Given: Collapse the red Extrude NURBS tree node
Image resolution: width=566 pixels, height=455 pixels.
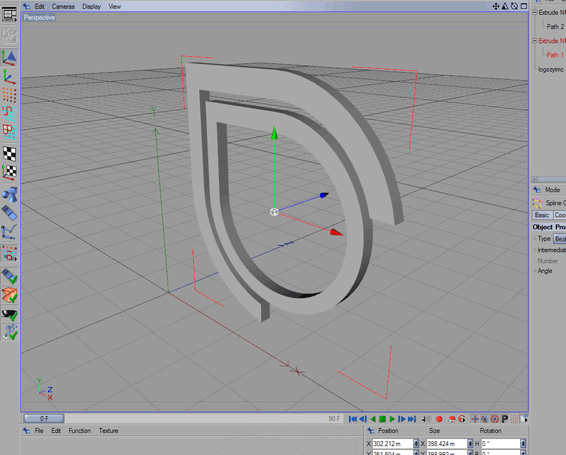Looking at the screenshot, I should (x=535, y=40).
